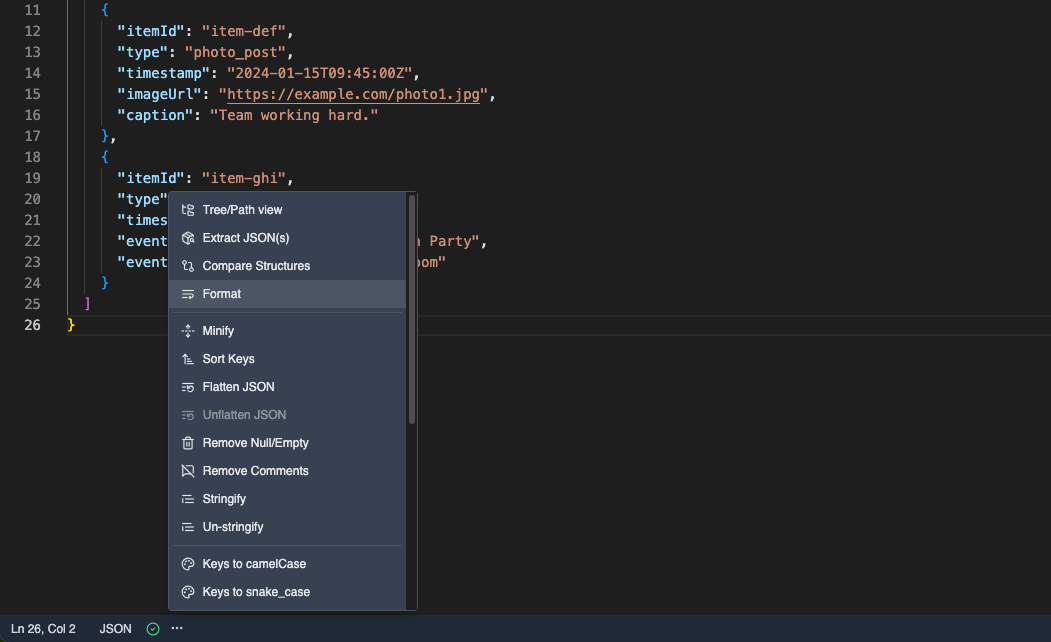1051x642 pixels.
Task: Click the "photo_post" value text
Action: tap(235, 52)
